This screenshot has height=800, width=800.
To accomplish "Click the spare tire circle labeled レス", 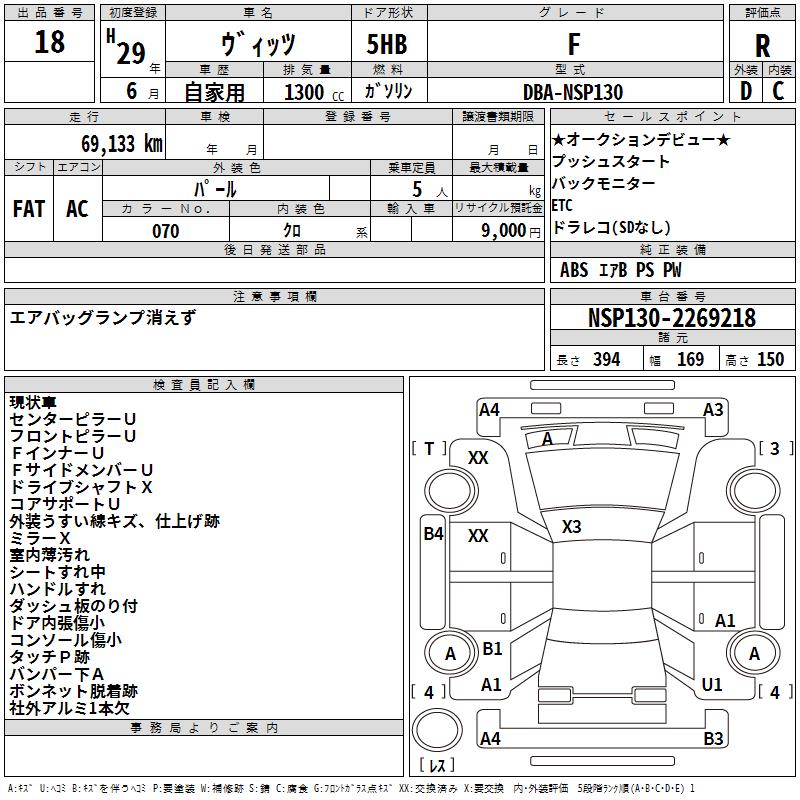I will (x=437, y=730).
